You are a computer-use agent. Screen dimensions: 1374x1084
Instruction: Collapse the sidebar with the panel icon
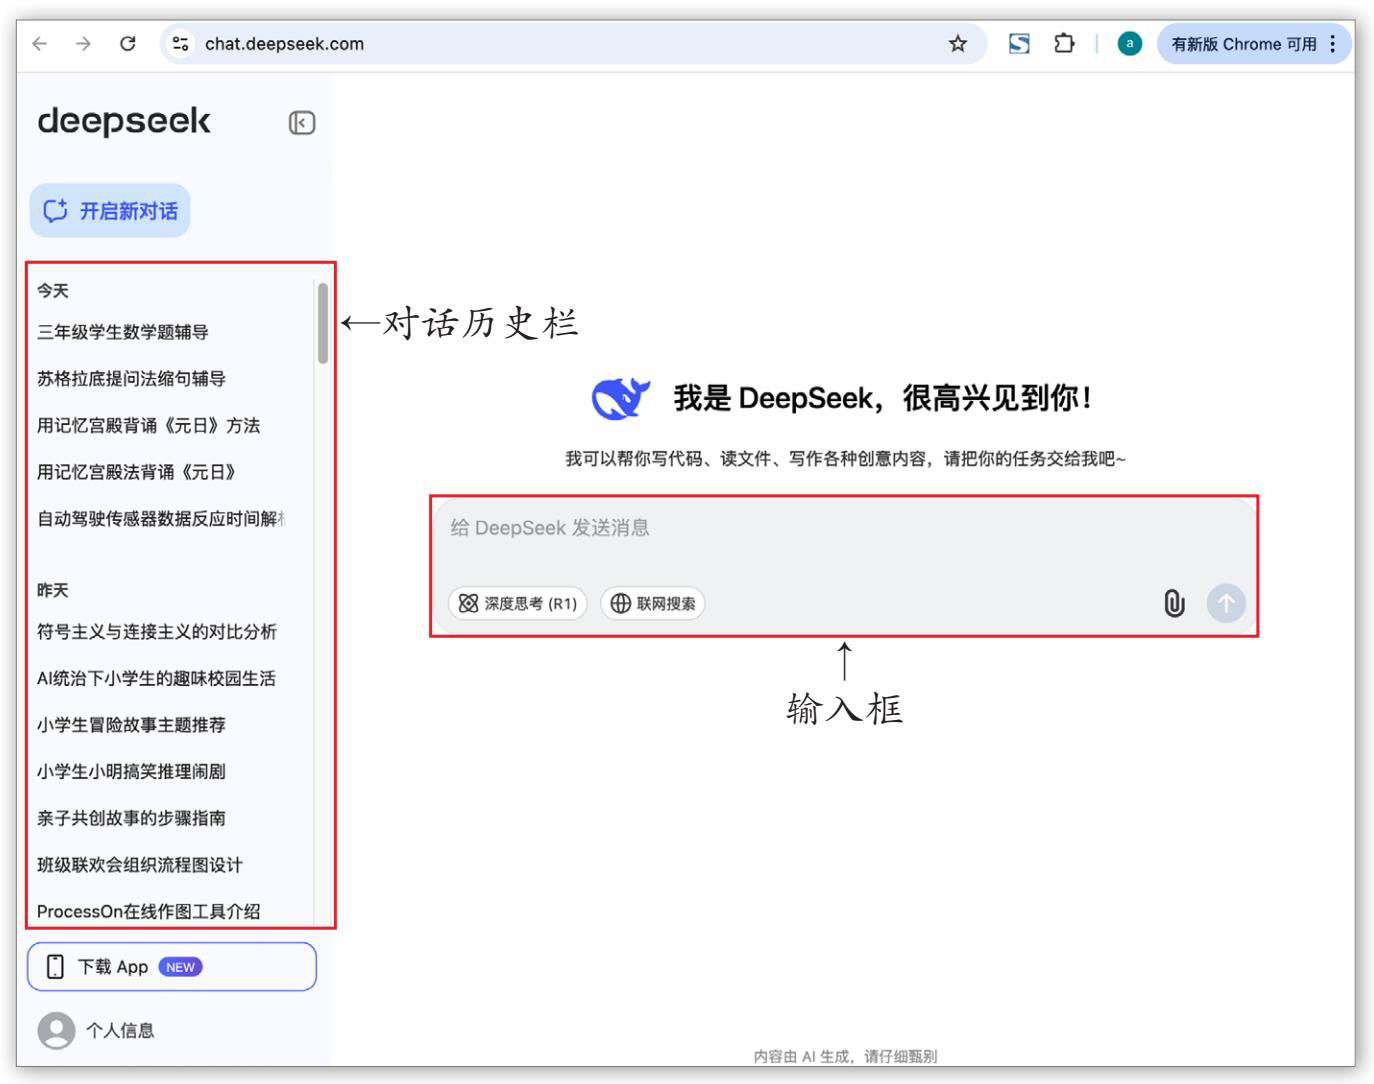point(302,123)
